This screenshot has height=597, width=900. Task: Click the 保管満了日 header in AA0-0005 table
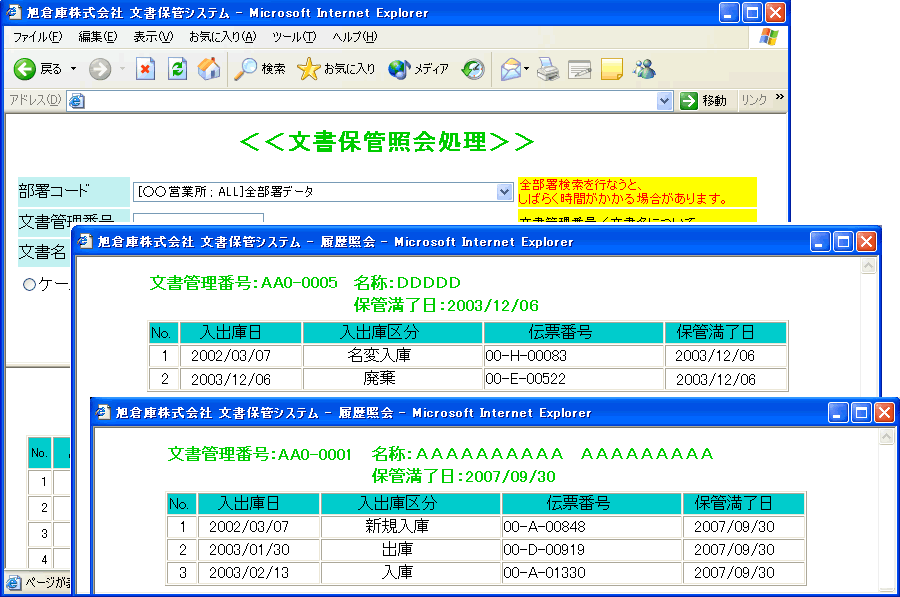point(725,332)
